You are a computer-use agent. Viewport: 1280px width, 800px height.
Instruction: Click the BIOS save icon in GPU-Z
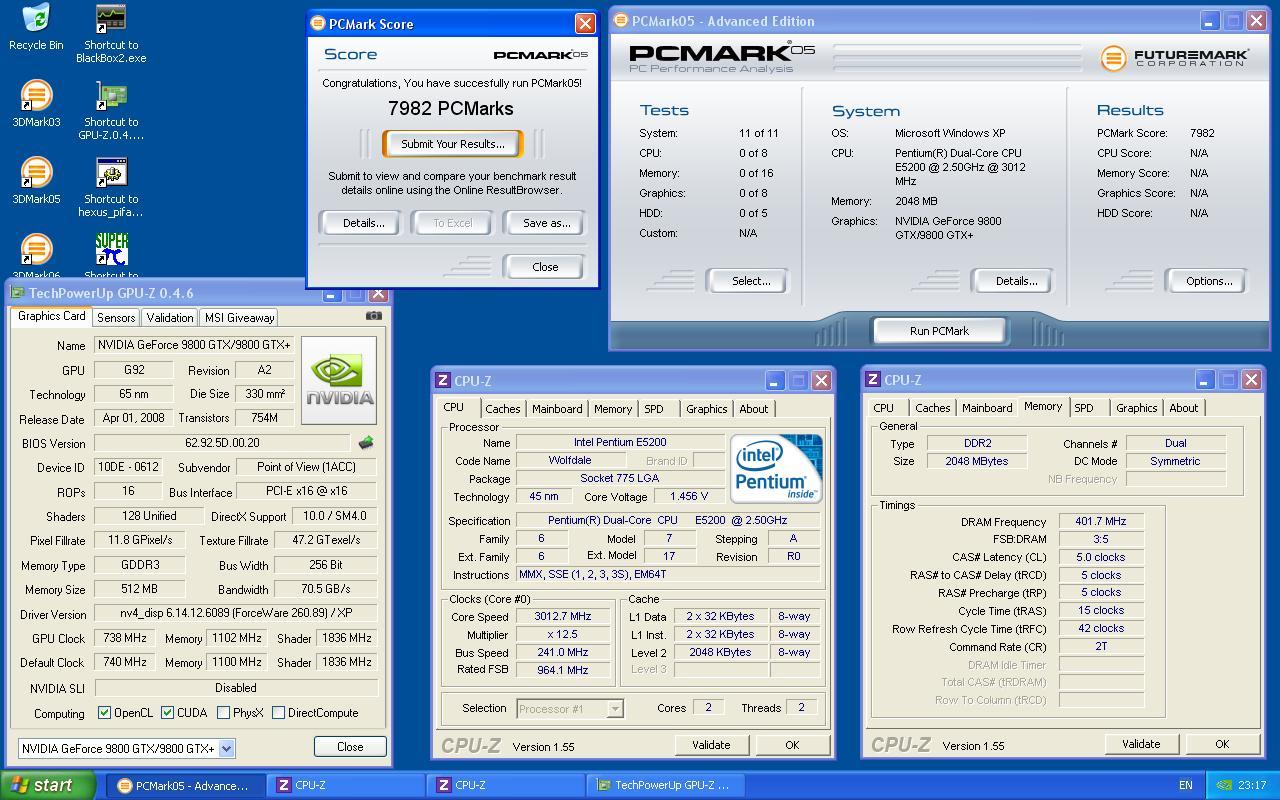click(366, 442)
